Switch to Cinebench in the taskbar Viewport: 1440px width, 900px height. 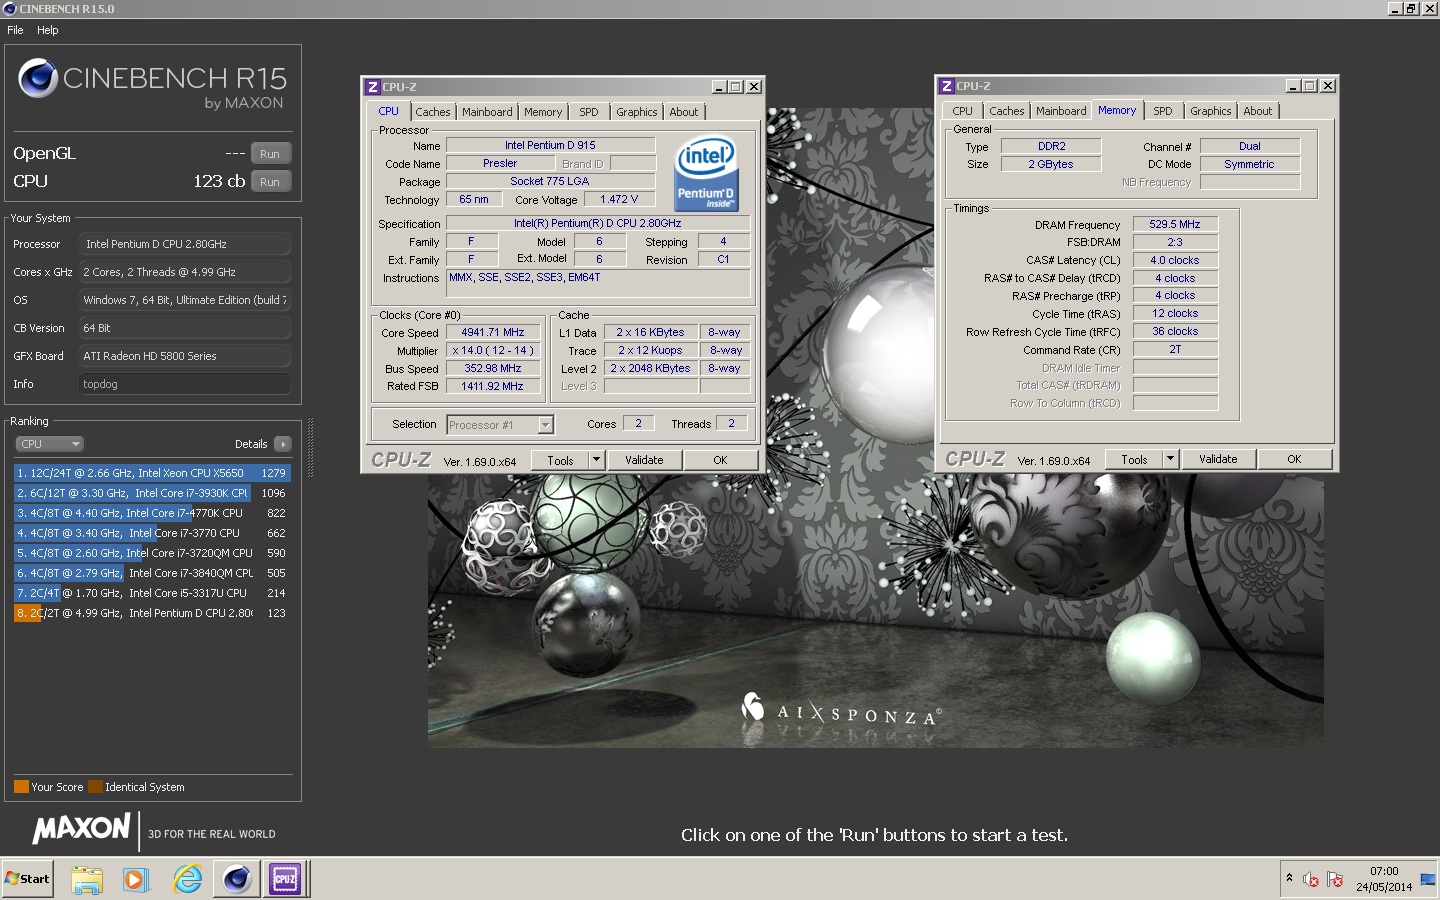[237, 880]
